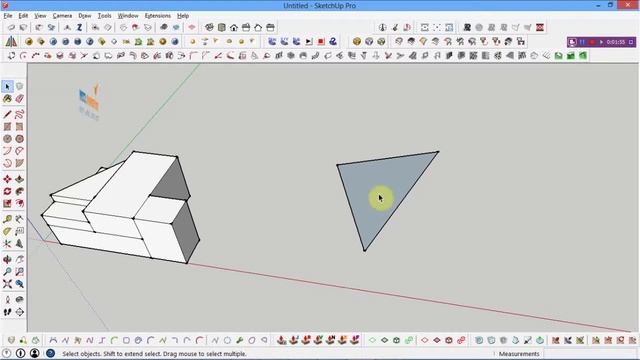The height and width of the screenshot is (360, 640).
Task: Select the Tape Measure tool
Action: 7,219
